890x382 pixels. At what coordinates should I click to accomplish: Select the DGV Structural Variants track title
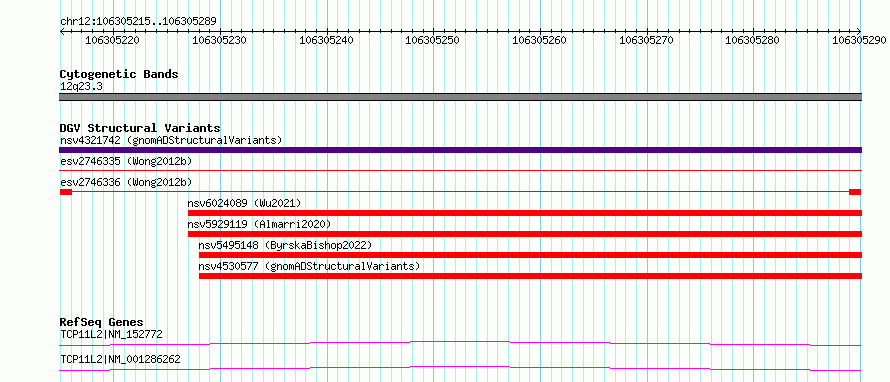140,128
